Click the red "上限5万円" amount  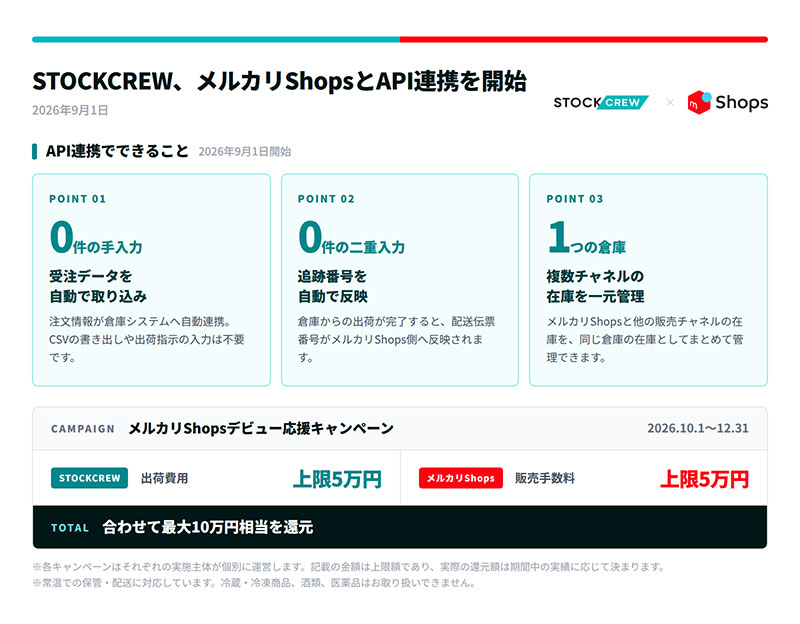[705, 479]
